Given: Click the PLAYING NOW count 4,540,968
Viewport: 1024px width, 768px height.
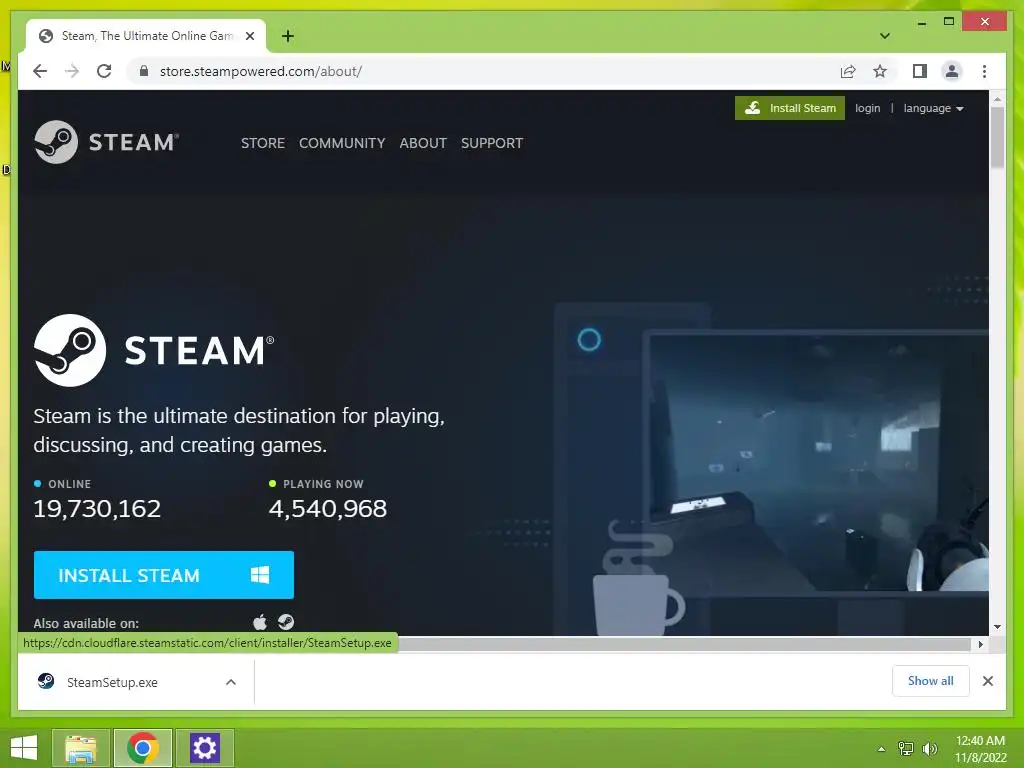Looking at the screenshot, I should 328,509.
